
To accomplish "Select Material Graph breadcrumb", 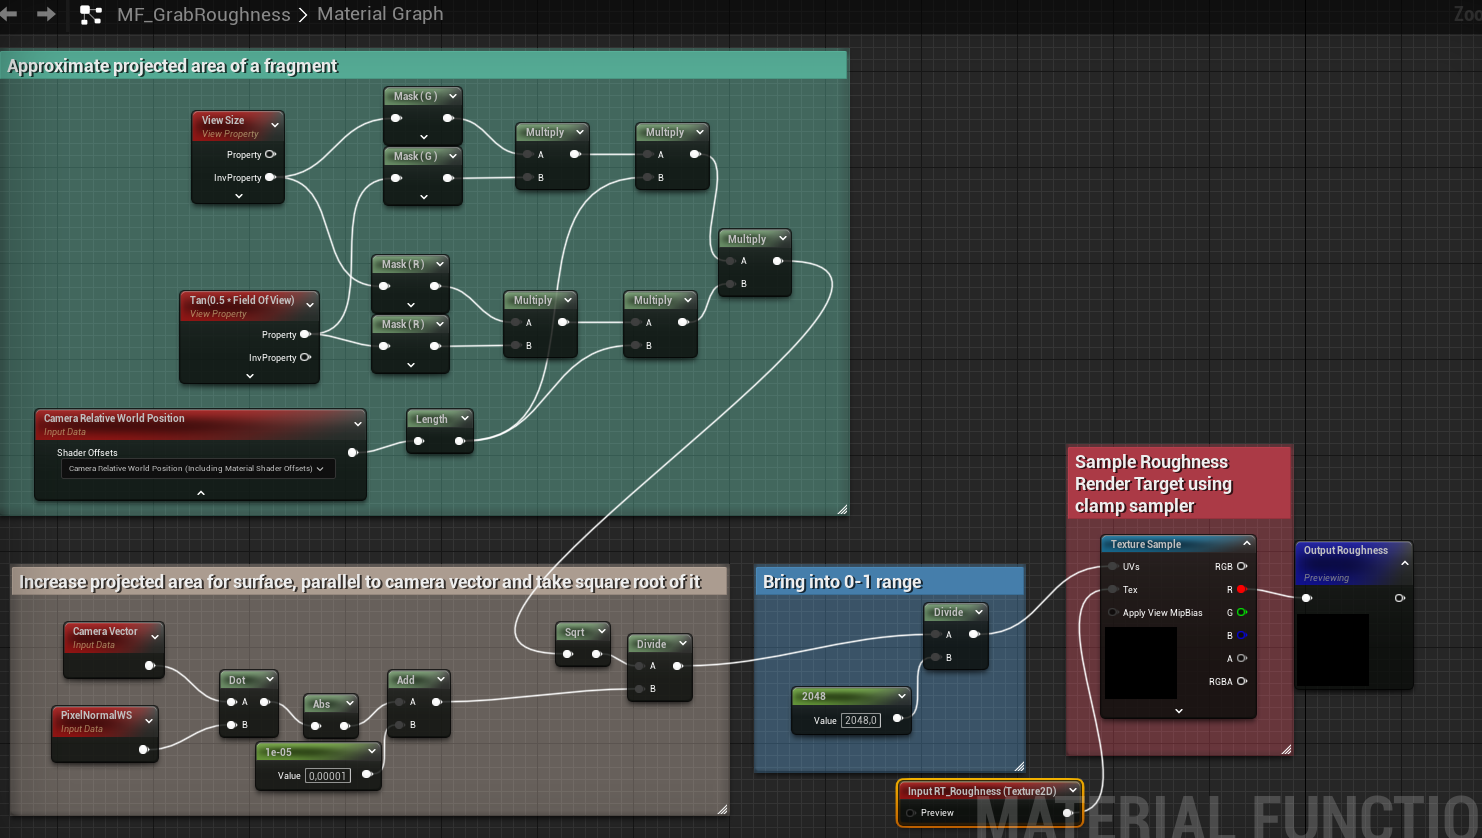I will 380,14.
